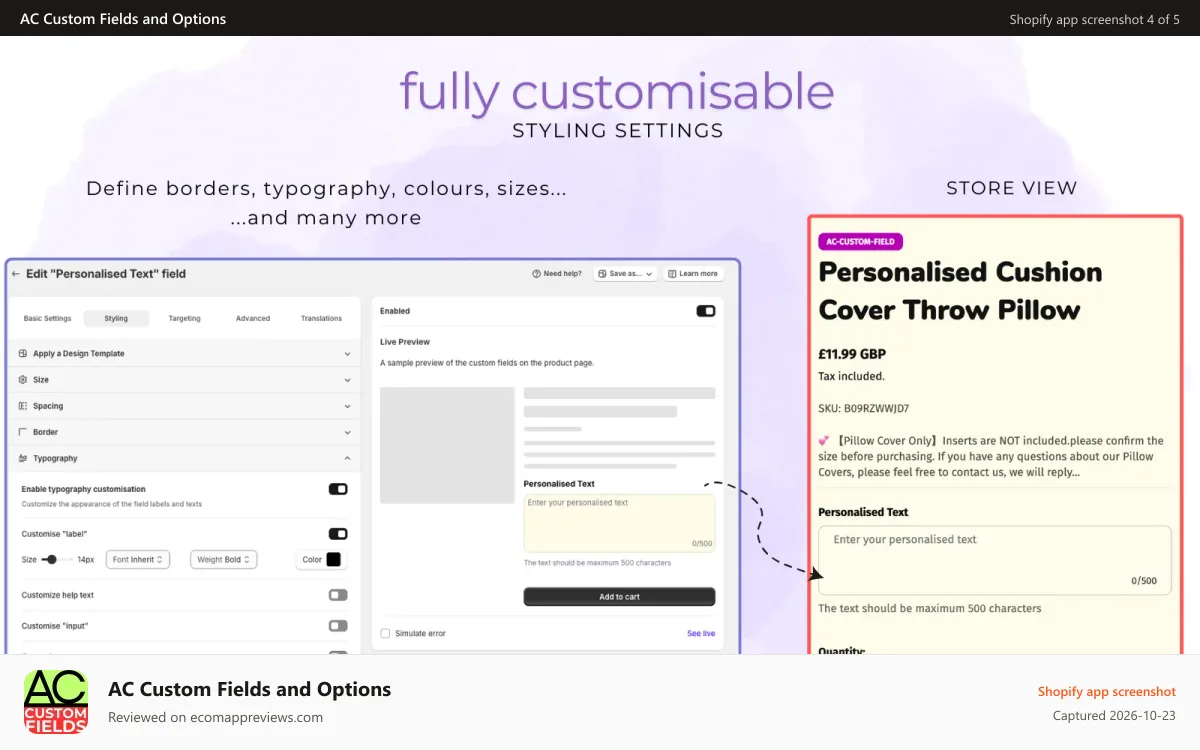Switch to the Basic Settings tab

tap(48, 318)
